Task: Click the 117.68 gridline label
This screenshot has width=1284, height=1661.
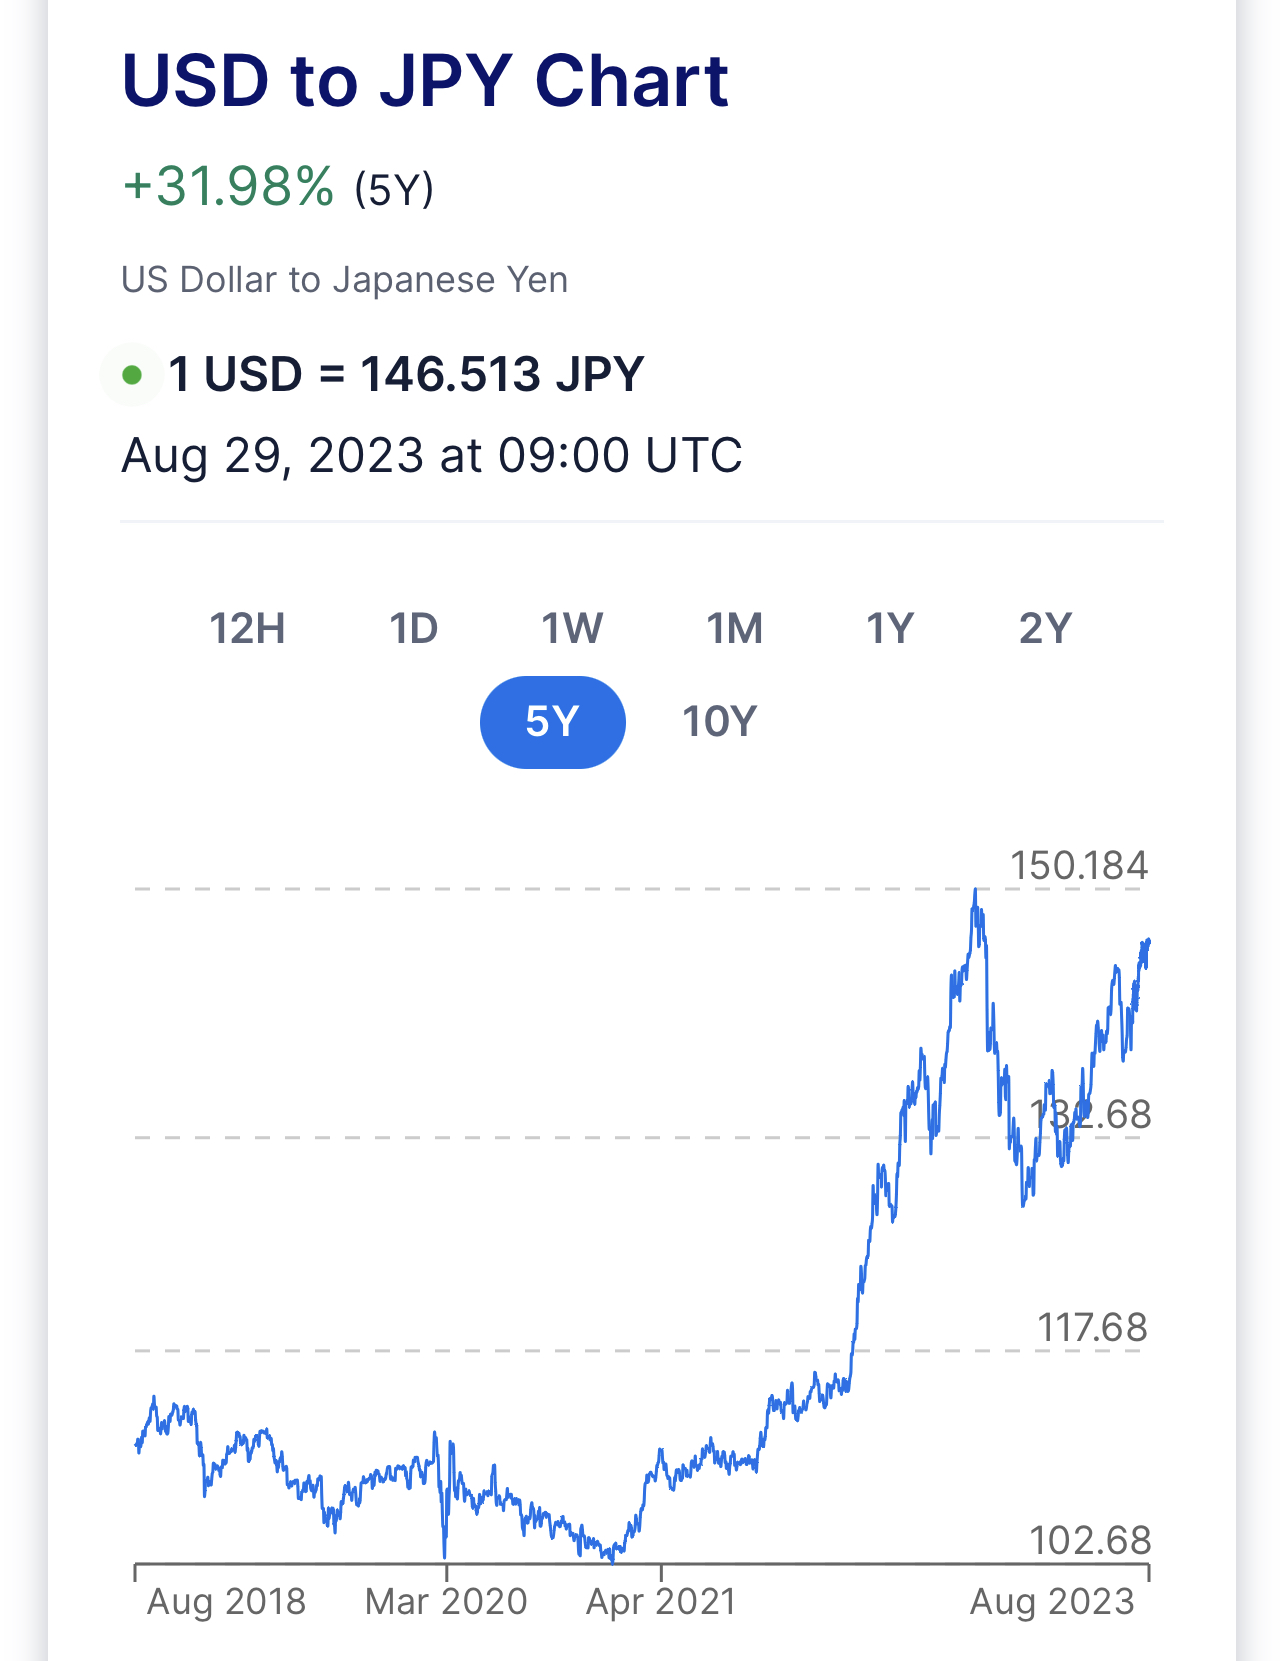Action: (1092, 1328)
